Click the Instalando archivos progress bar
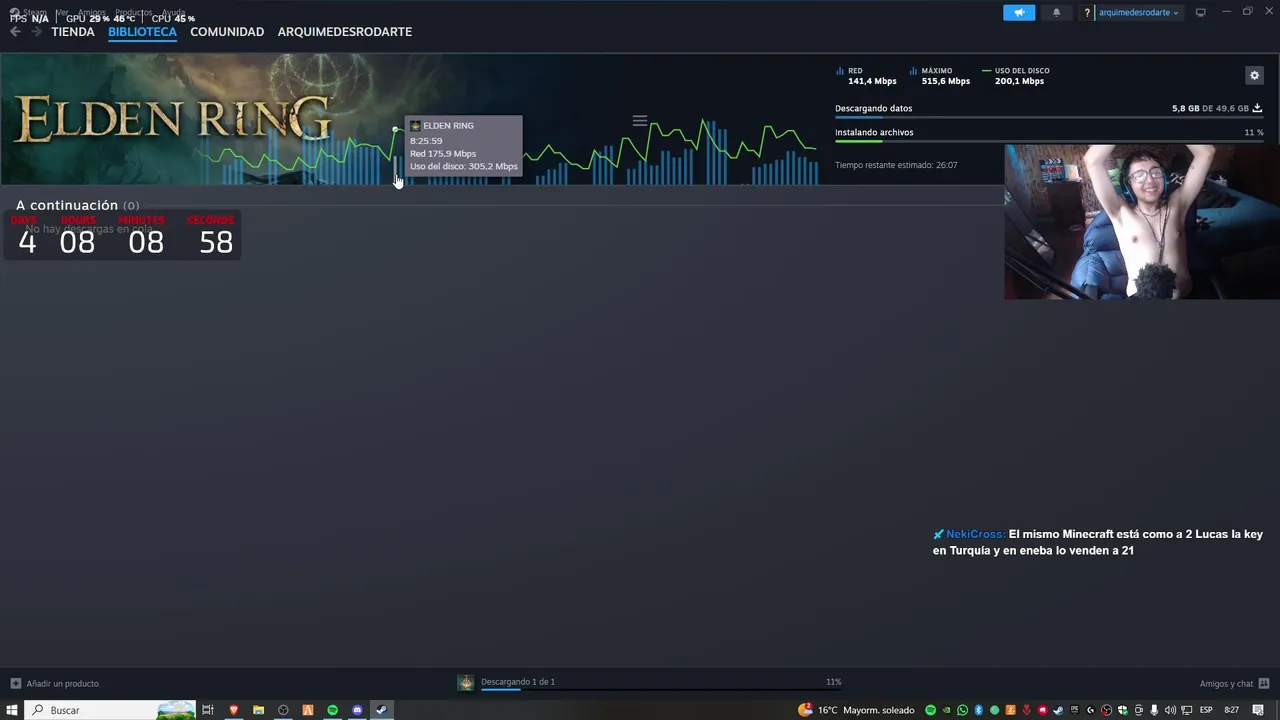The image size is (1280, 720). point(1049,141)
